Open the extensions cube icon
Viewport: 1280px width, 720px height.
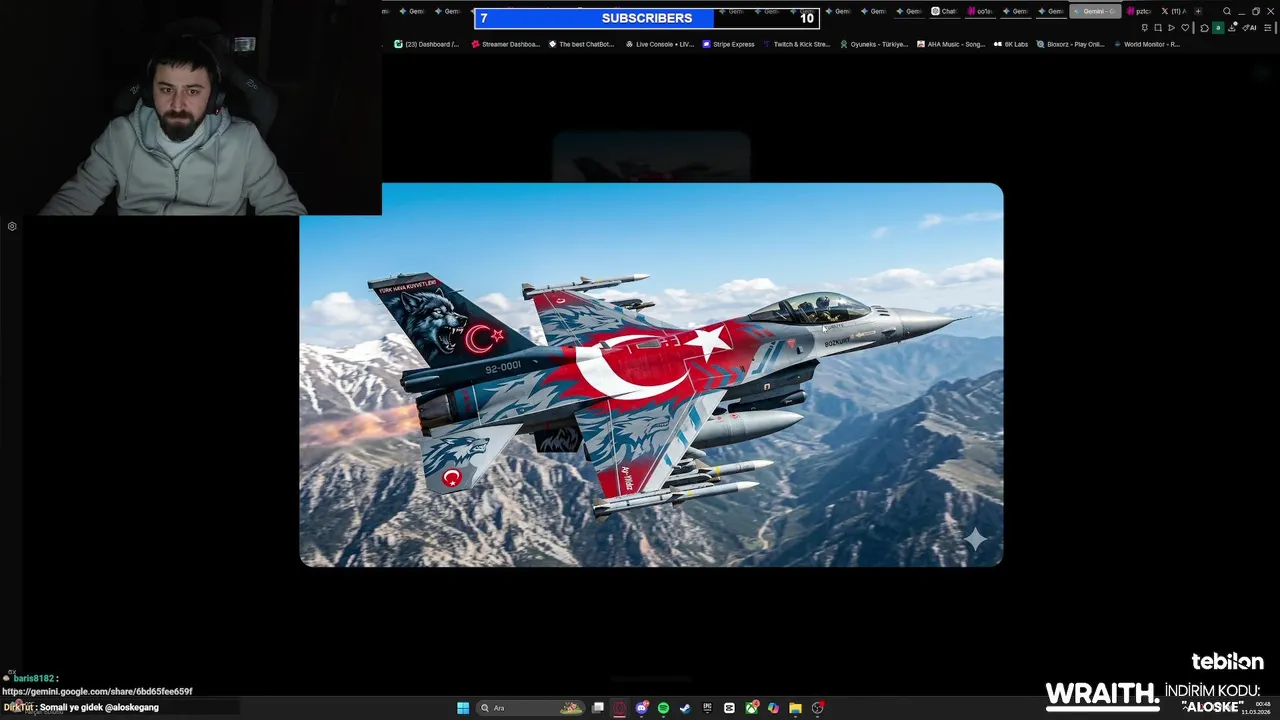click(1204, 28)
